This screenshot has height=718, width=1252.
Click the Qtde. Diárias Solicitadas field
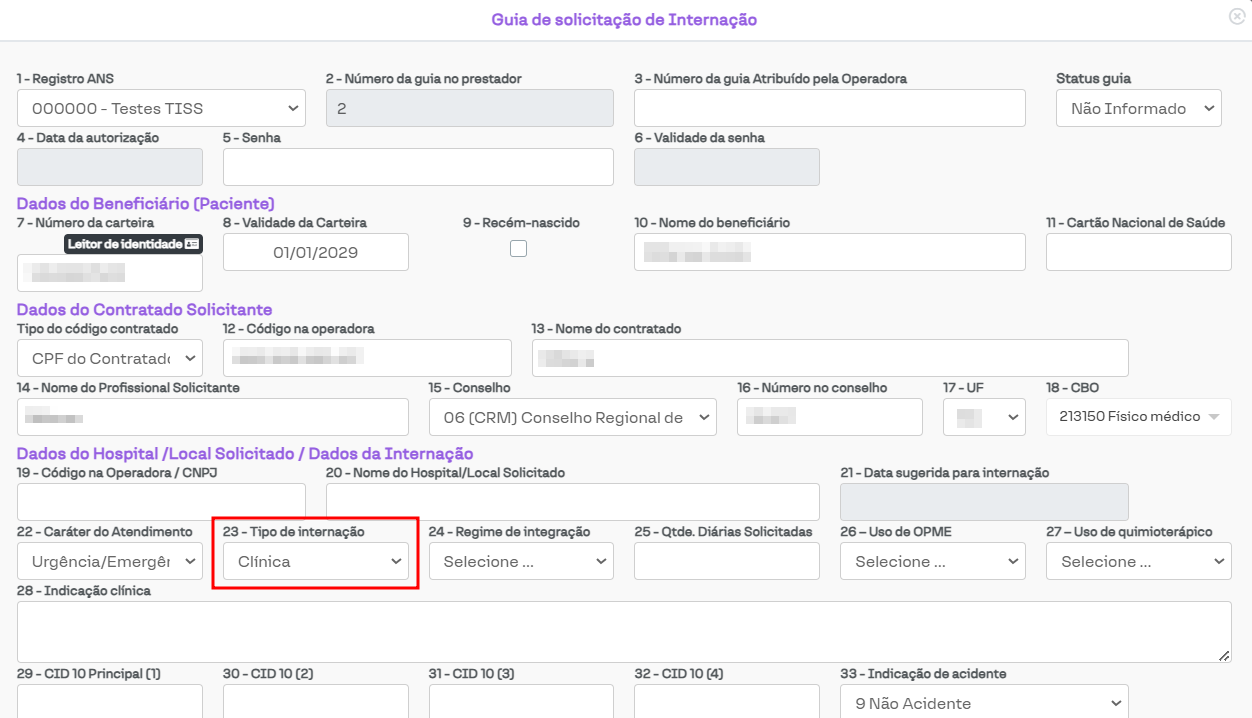(726, 561)
